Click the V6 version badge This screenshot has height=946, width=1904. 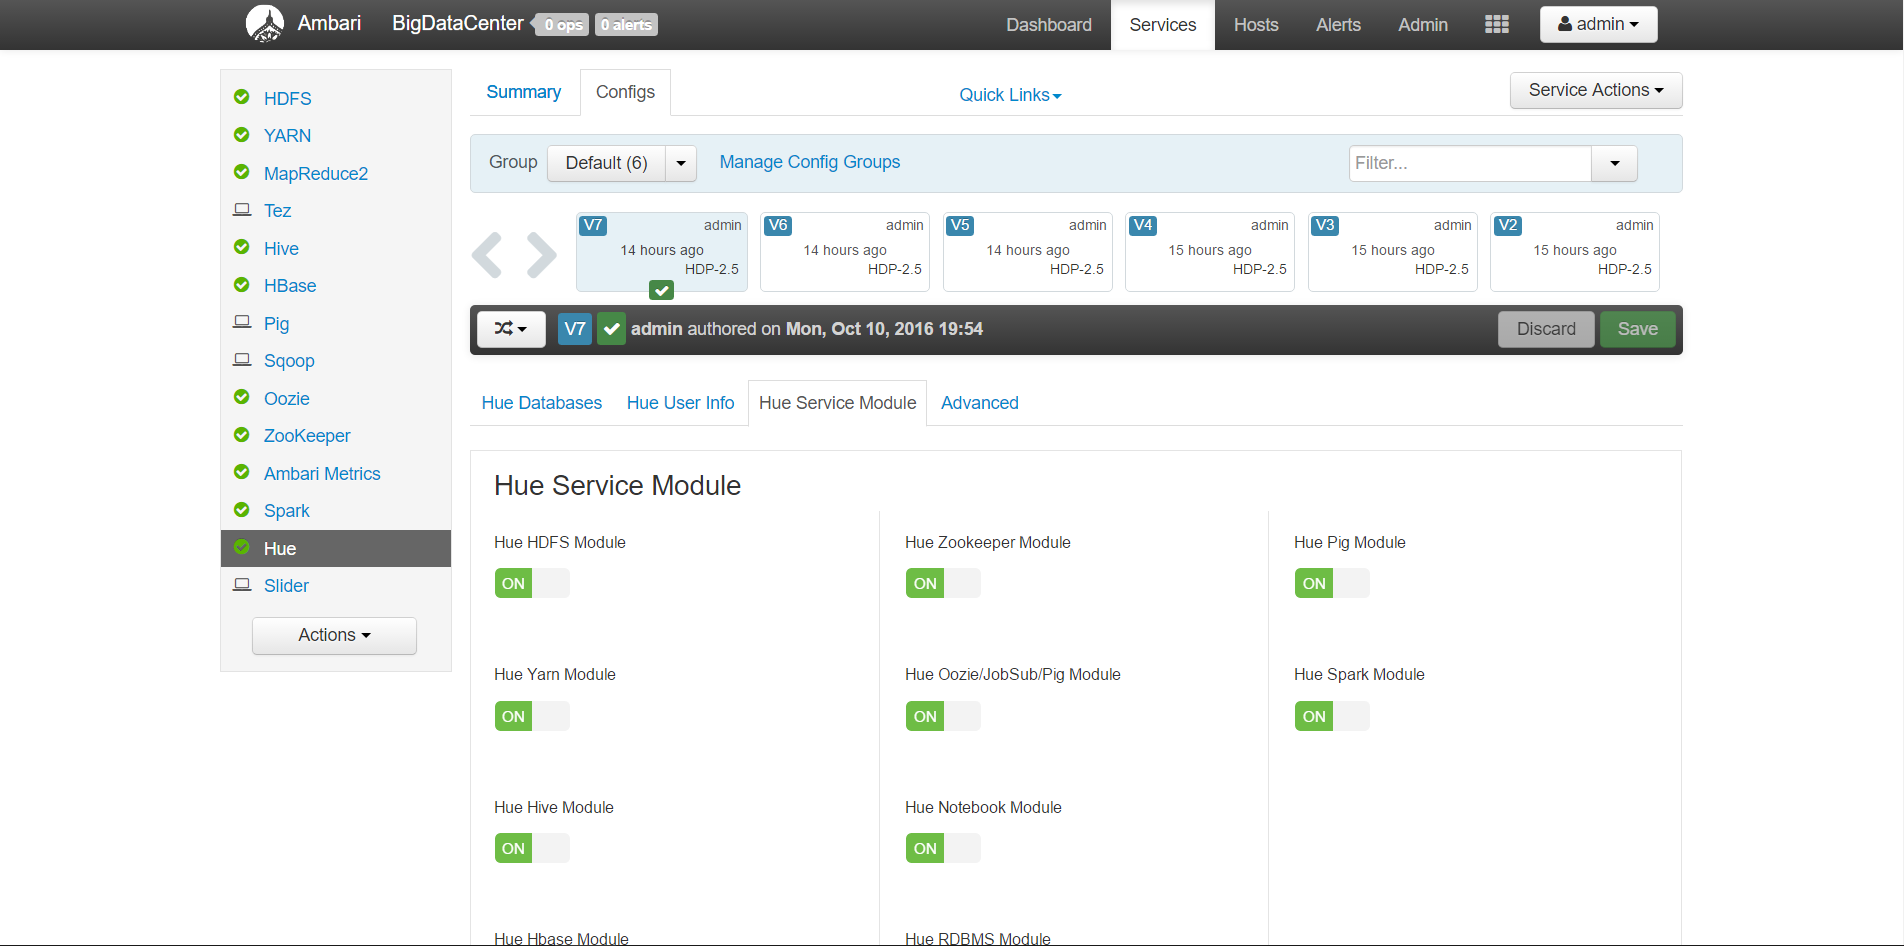[778, 225]
